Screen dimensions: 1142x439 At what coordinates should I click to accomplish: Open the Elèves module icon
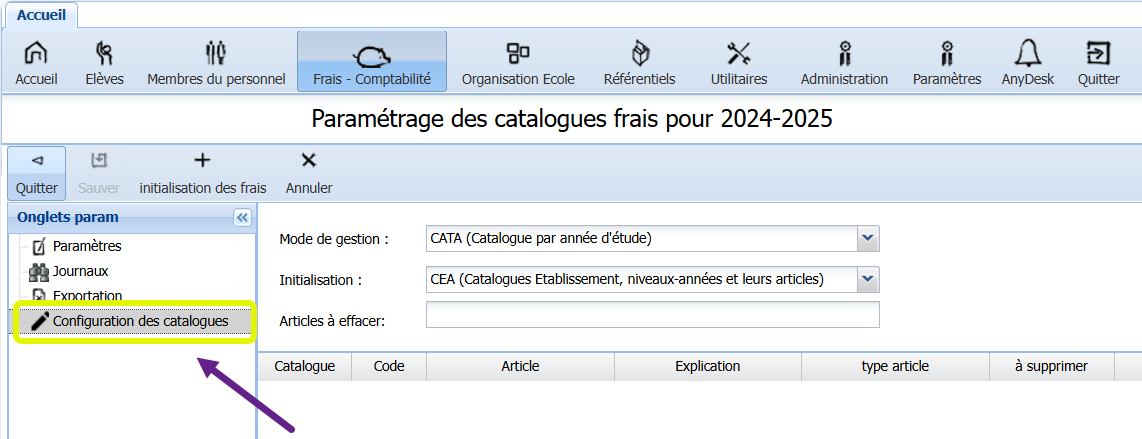pyautogui.click(x=104, y=63)
